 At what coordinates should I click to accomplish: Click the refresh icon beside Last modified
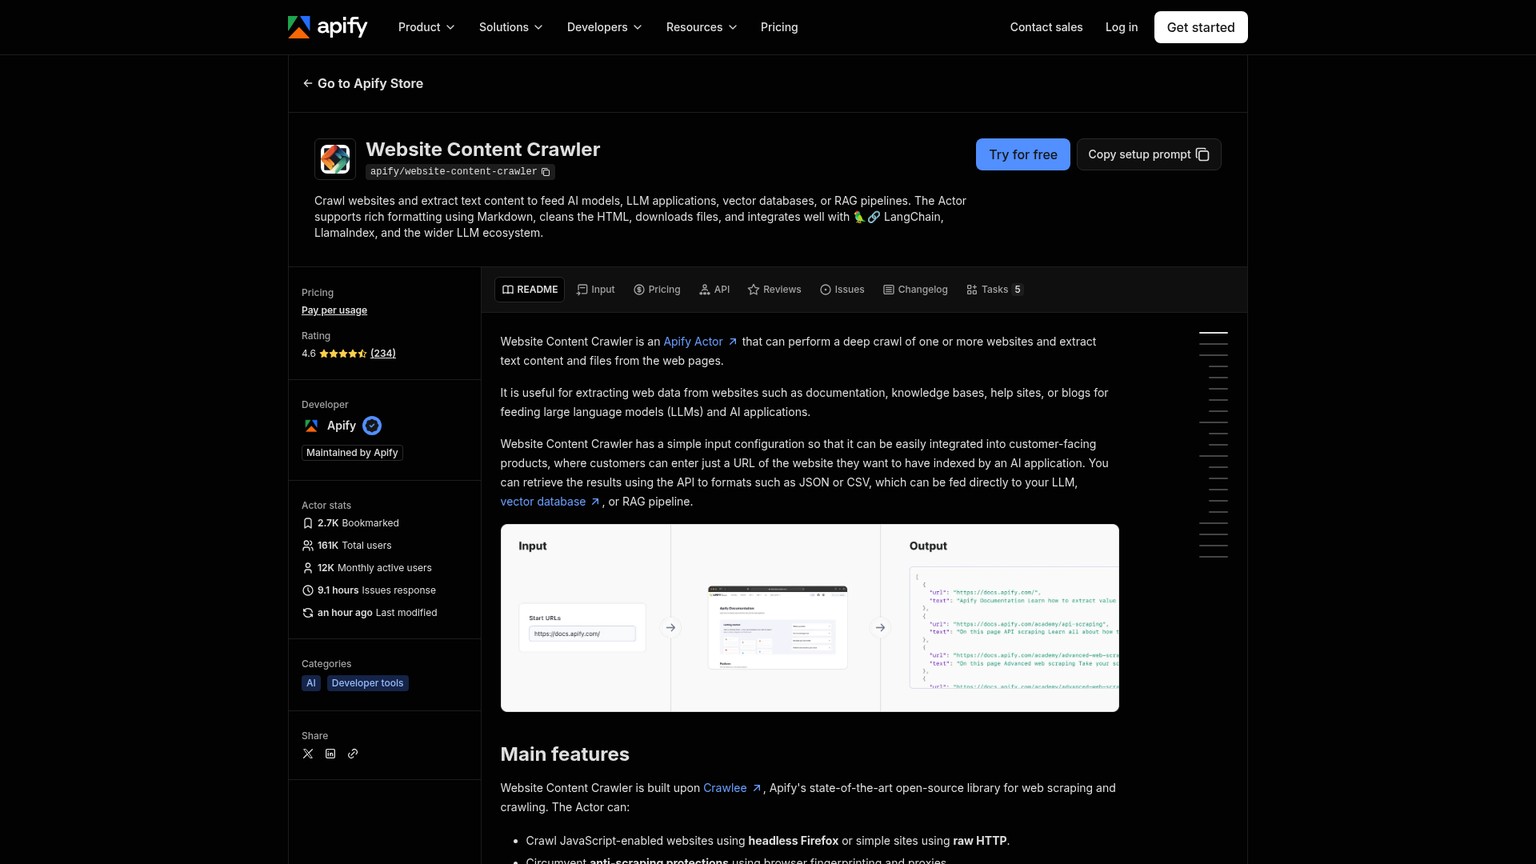308,613
